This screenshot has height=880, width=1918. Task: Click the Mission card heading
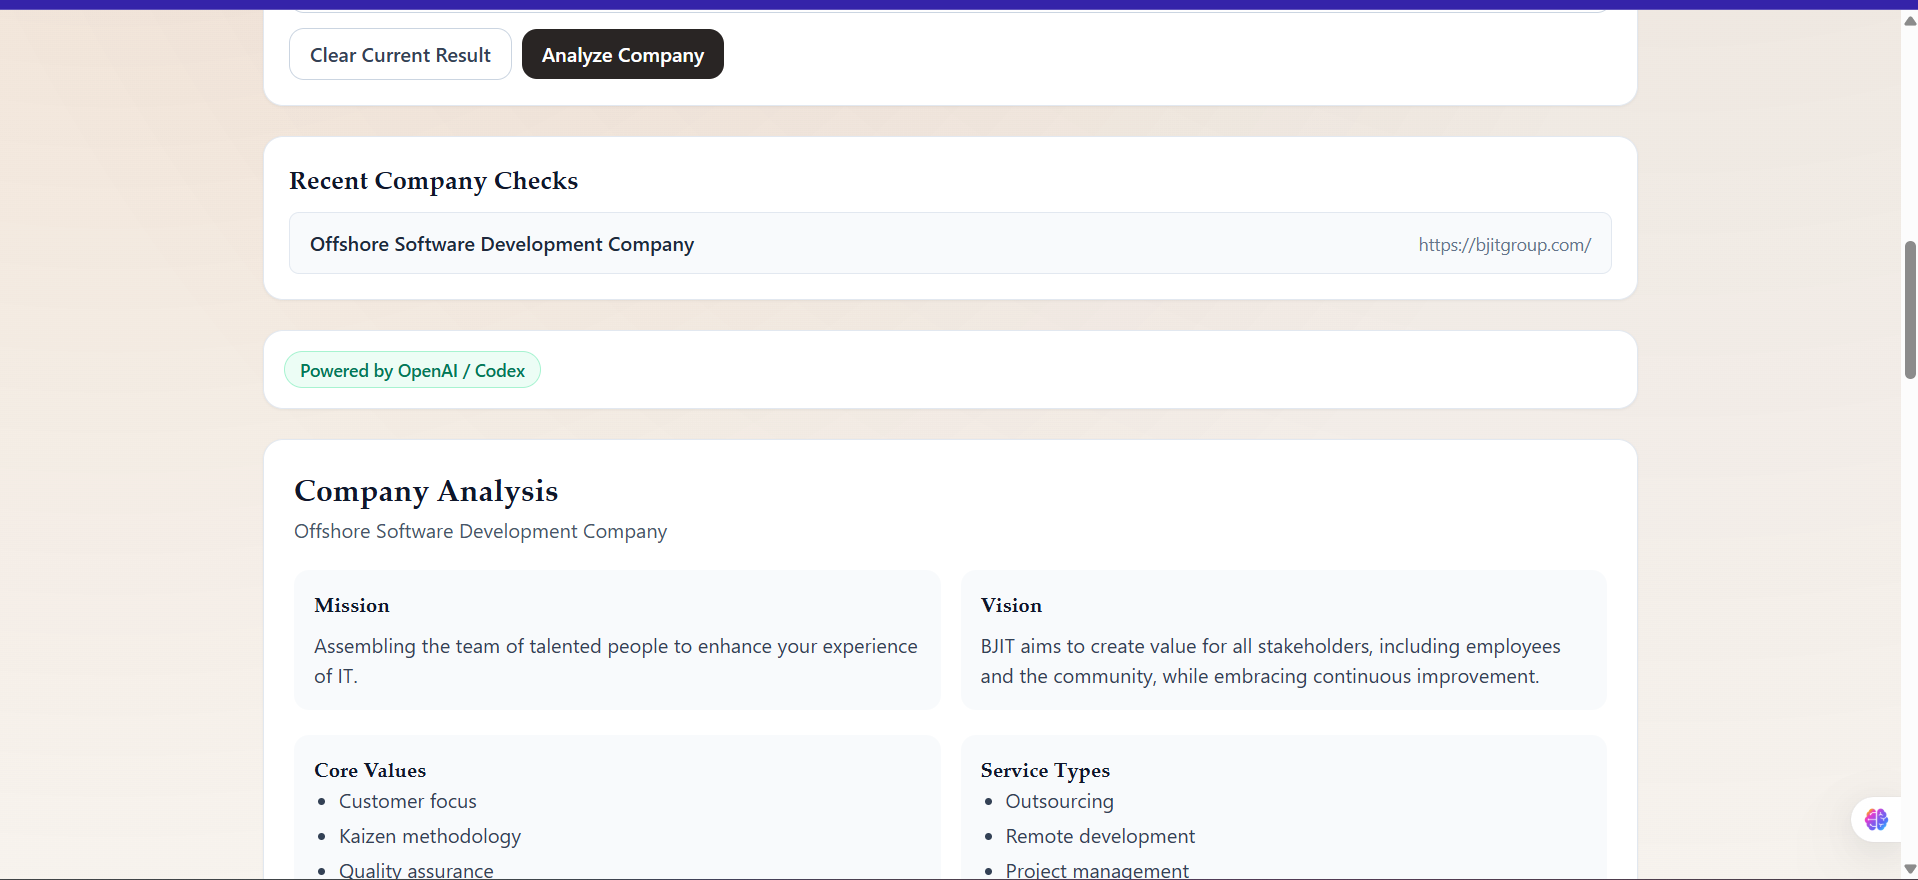pos(352,605)
